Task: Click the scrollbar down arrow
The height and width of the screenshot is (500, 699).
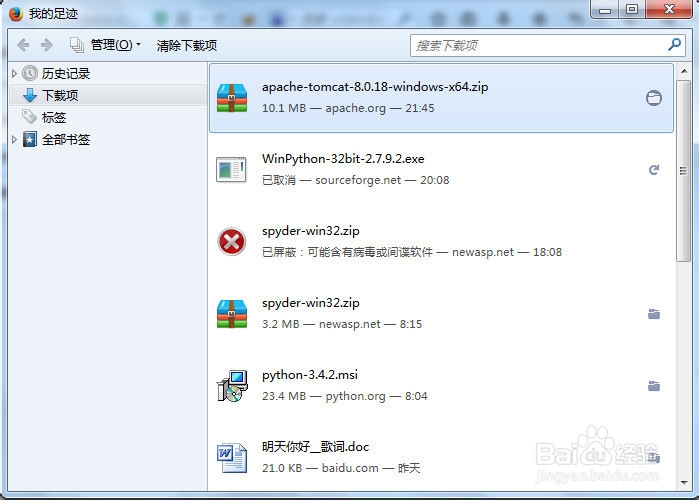Action: [684, 483]
